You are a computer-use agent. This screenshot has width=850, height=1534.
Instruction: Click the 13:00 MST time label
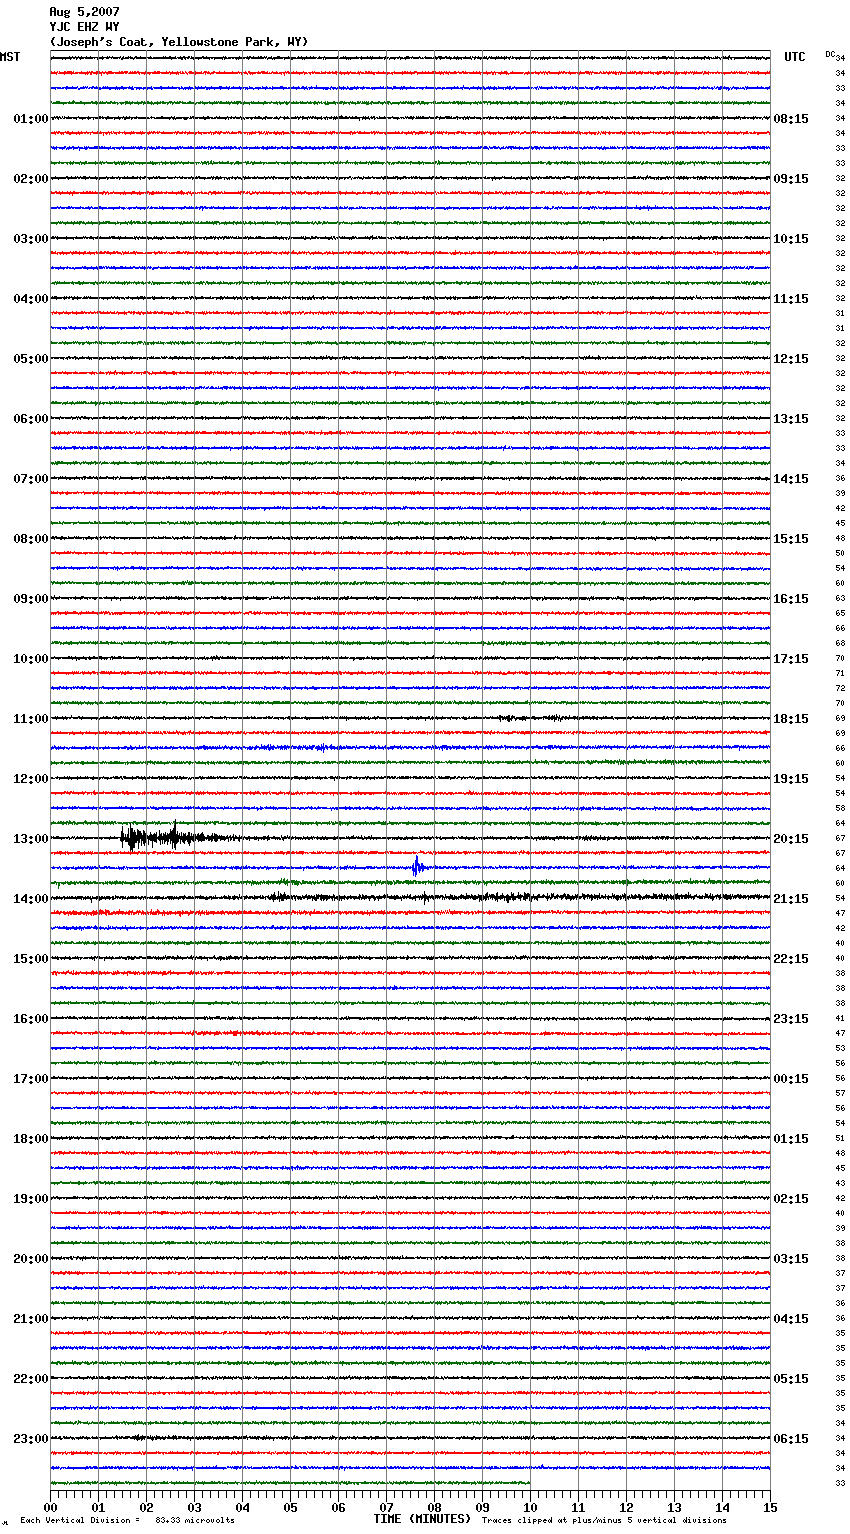click(x=31, y=839)
